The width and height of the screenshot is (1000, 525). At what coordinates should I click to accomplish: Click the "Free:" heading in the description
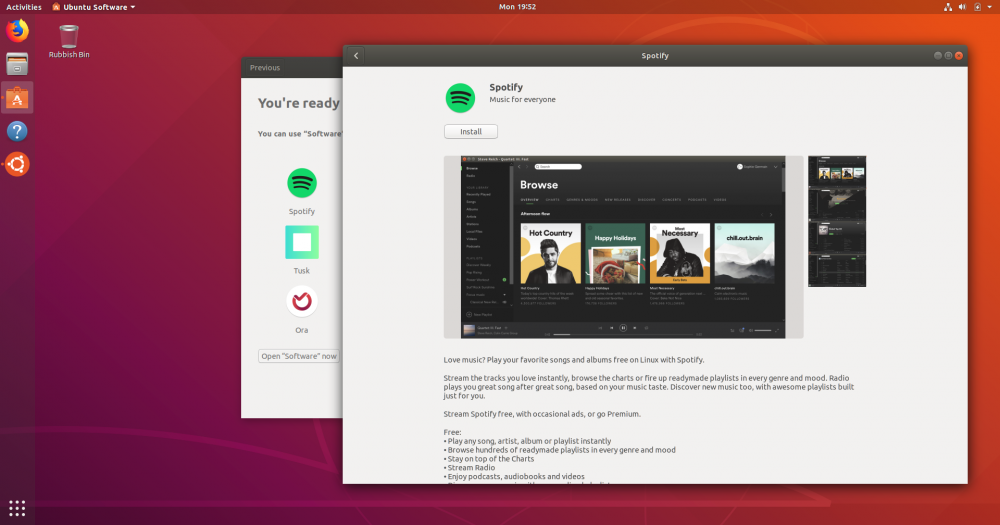tap(452, 432)
